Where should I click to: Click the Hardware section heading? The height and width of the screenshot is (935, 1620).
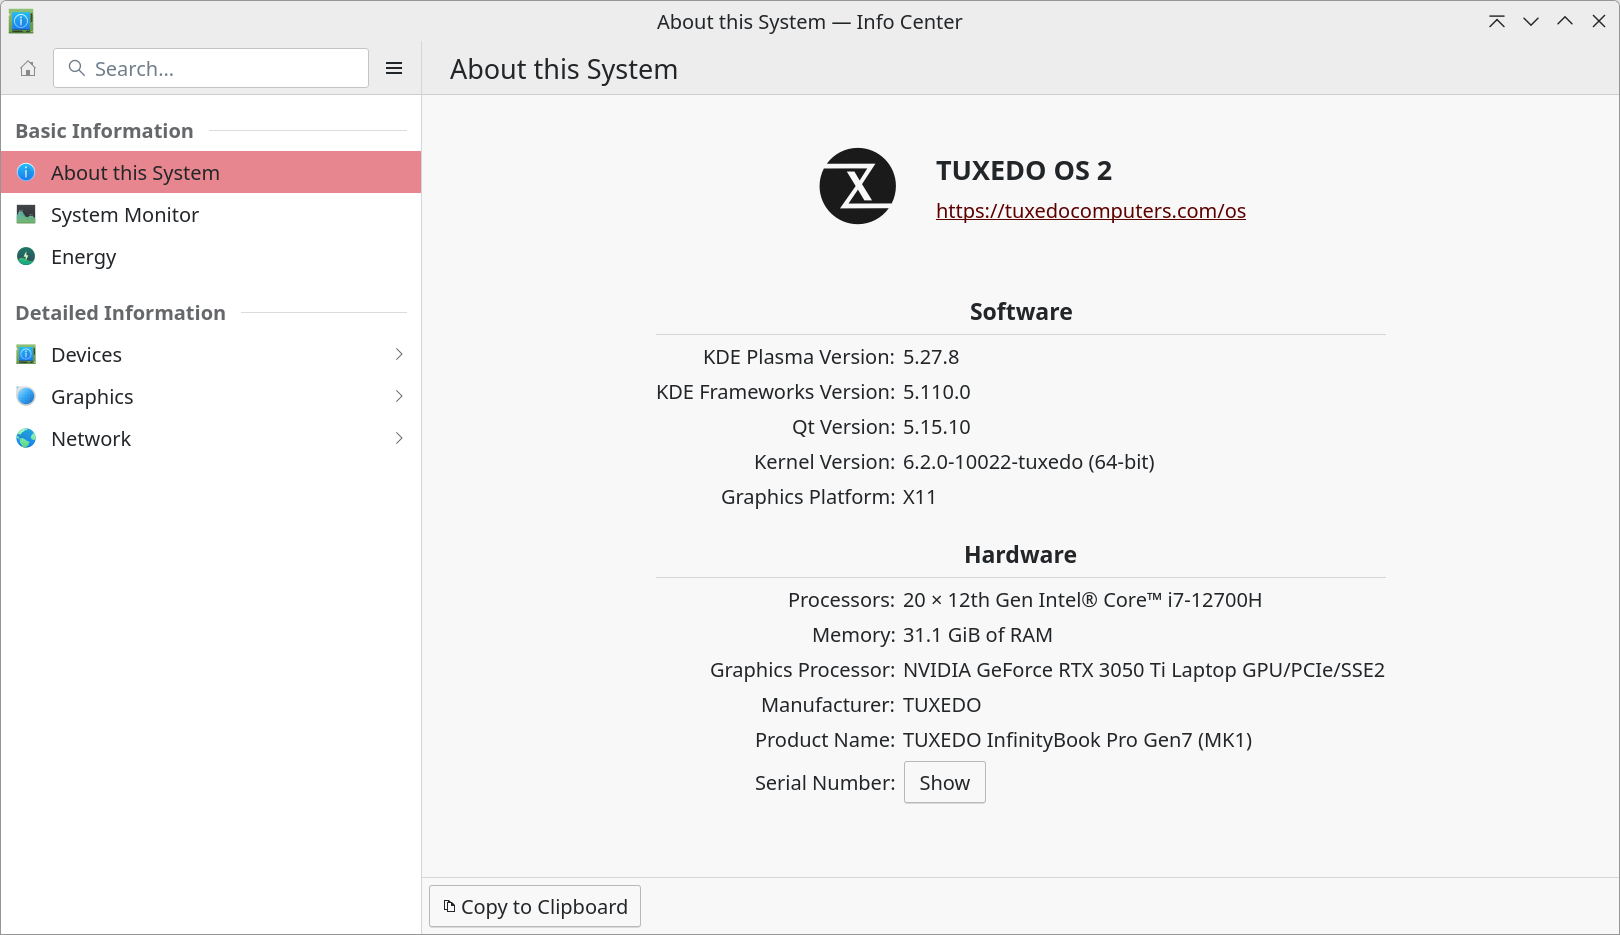[1020, 555]
